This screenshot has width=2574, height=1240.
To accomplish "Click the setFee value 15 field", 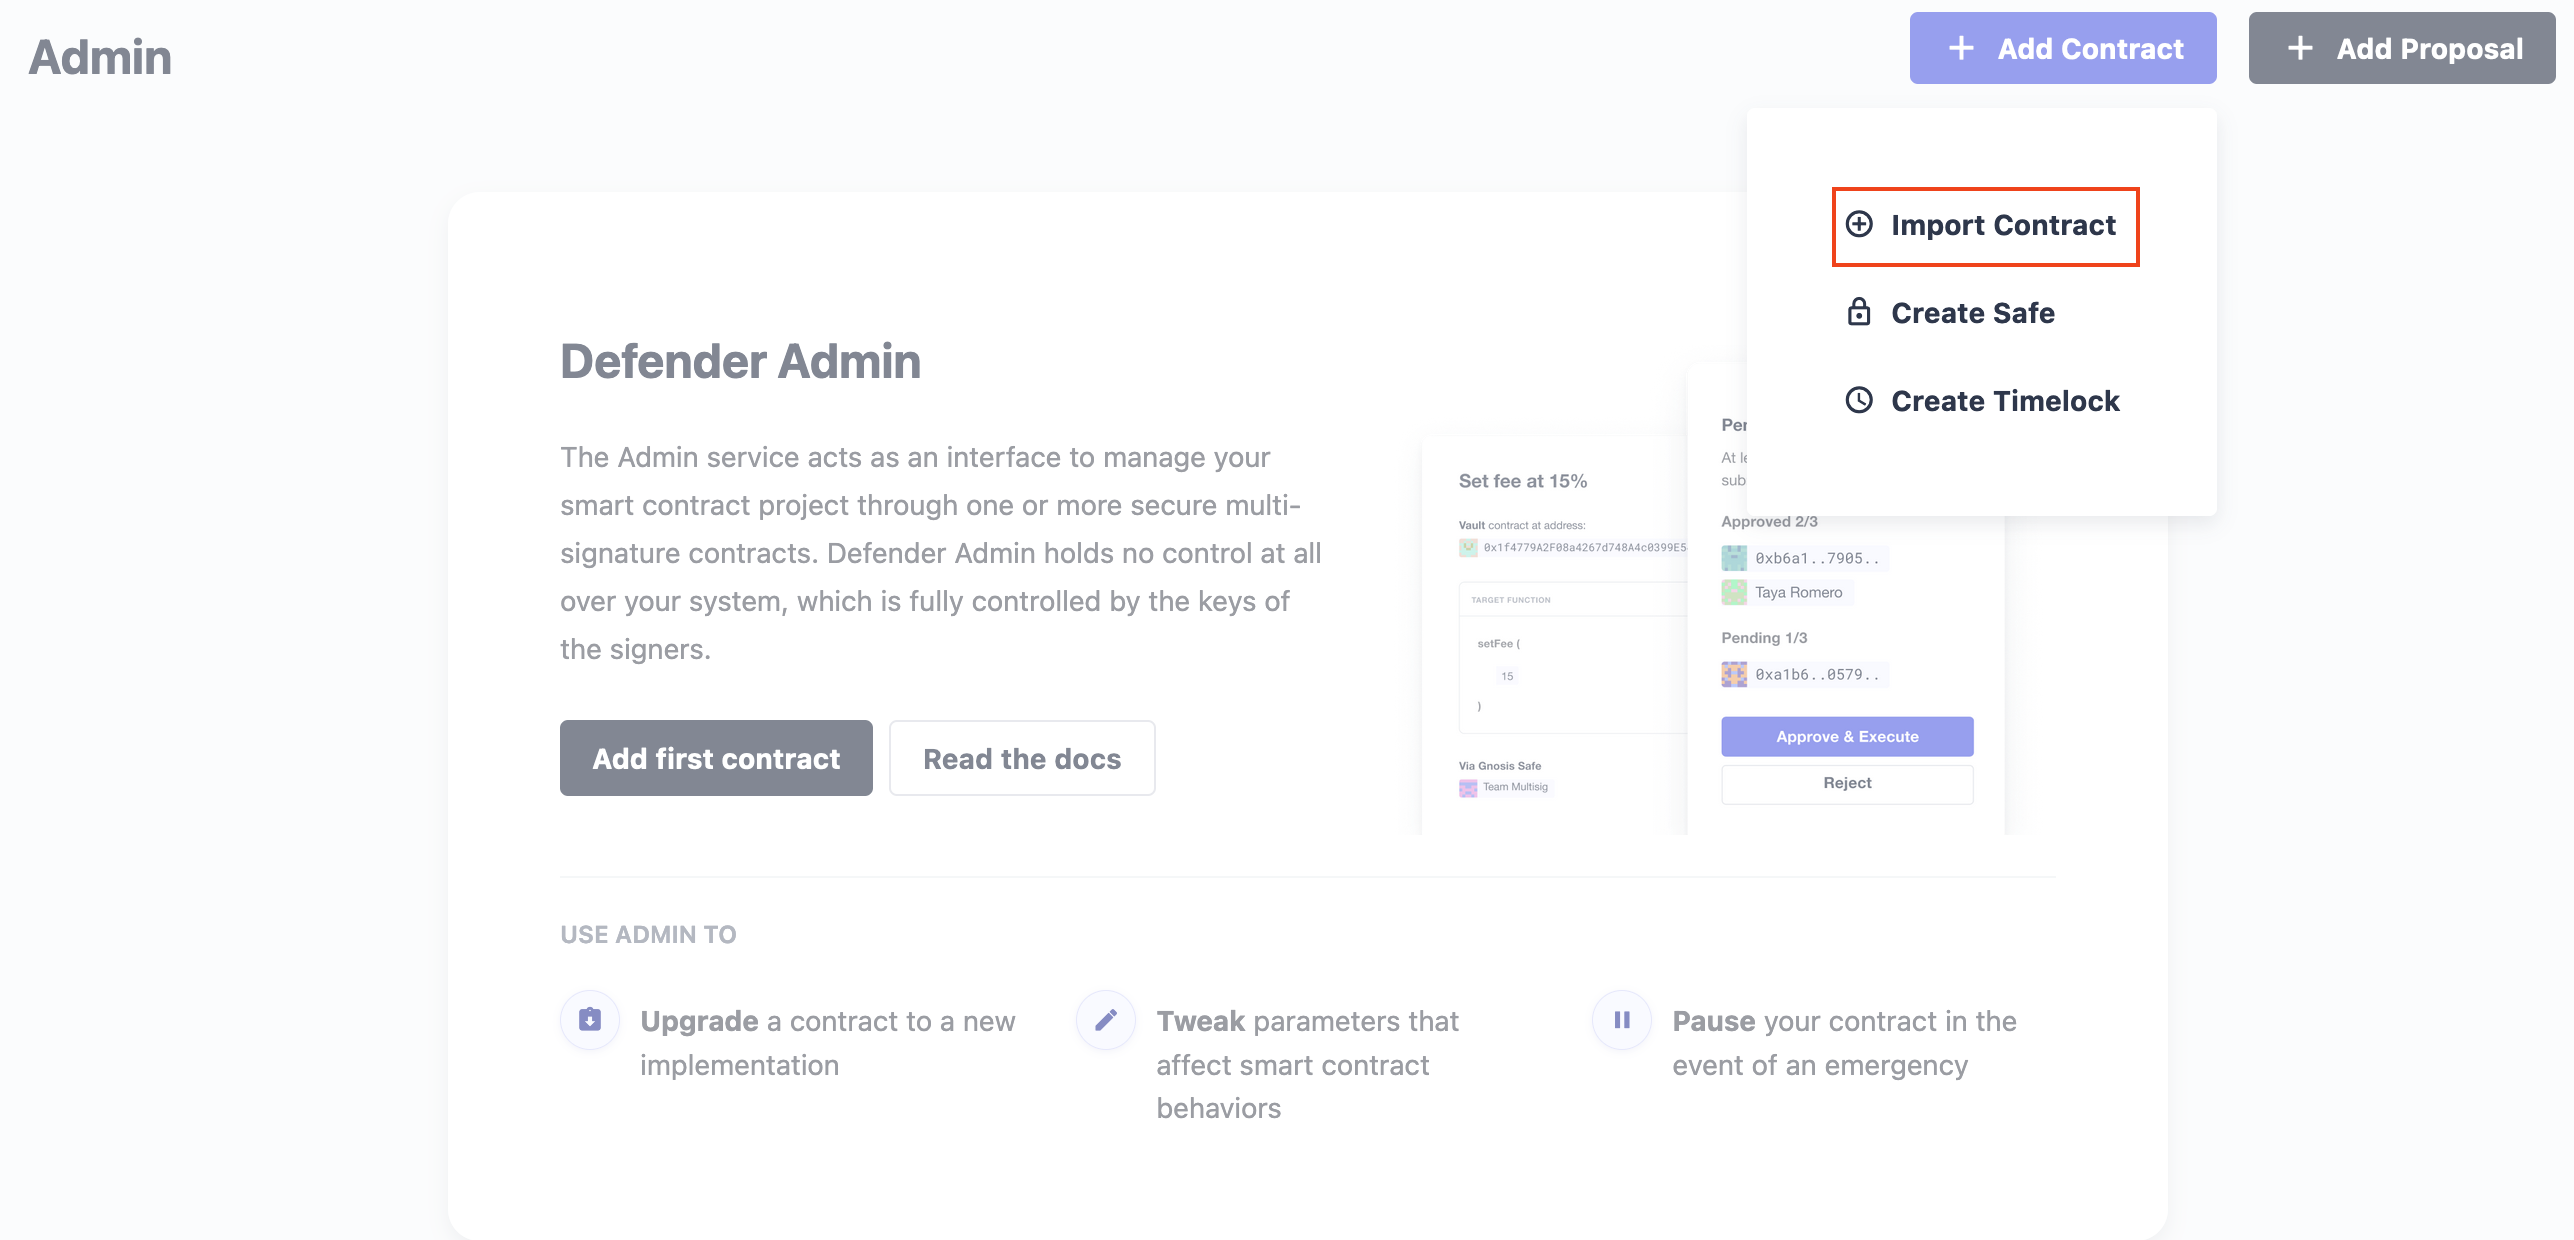I will click(1507, 676).
